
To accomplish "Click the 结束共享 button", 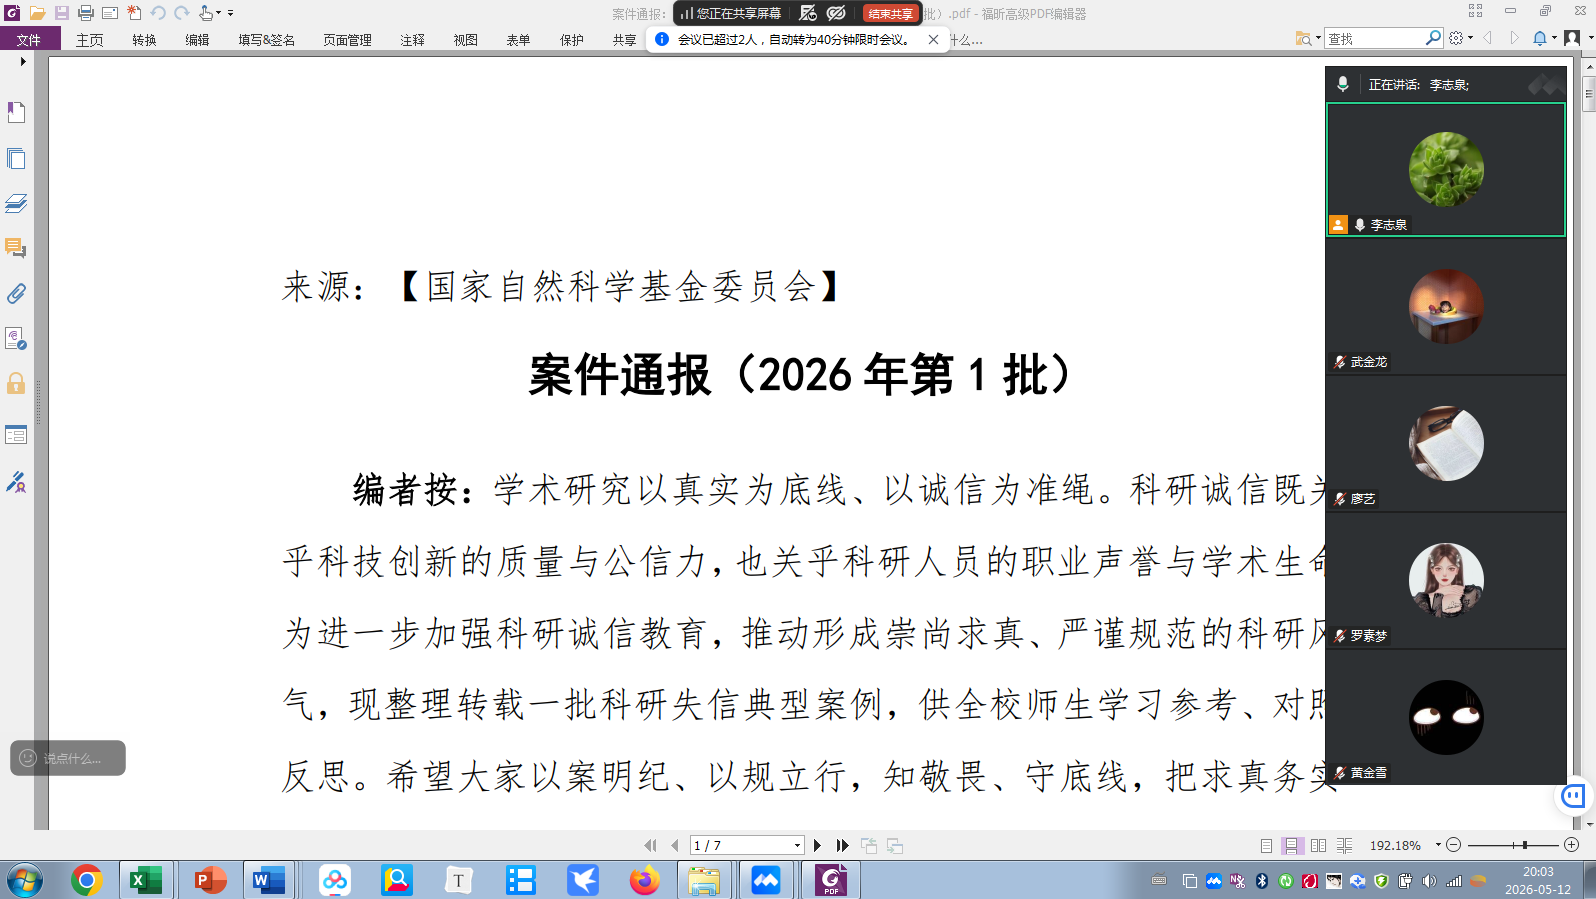I will pos(891,14).
